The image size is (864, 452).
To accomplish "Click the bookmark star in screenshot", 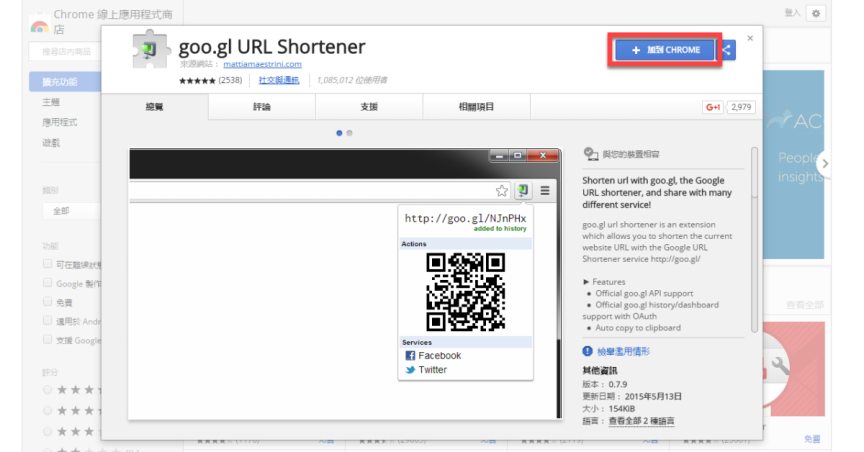I will (x=501, y=191).
